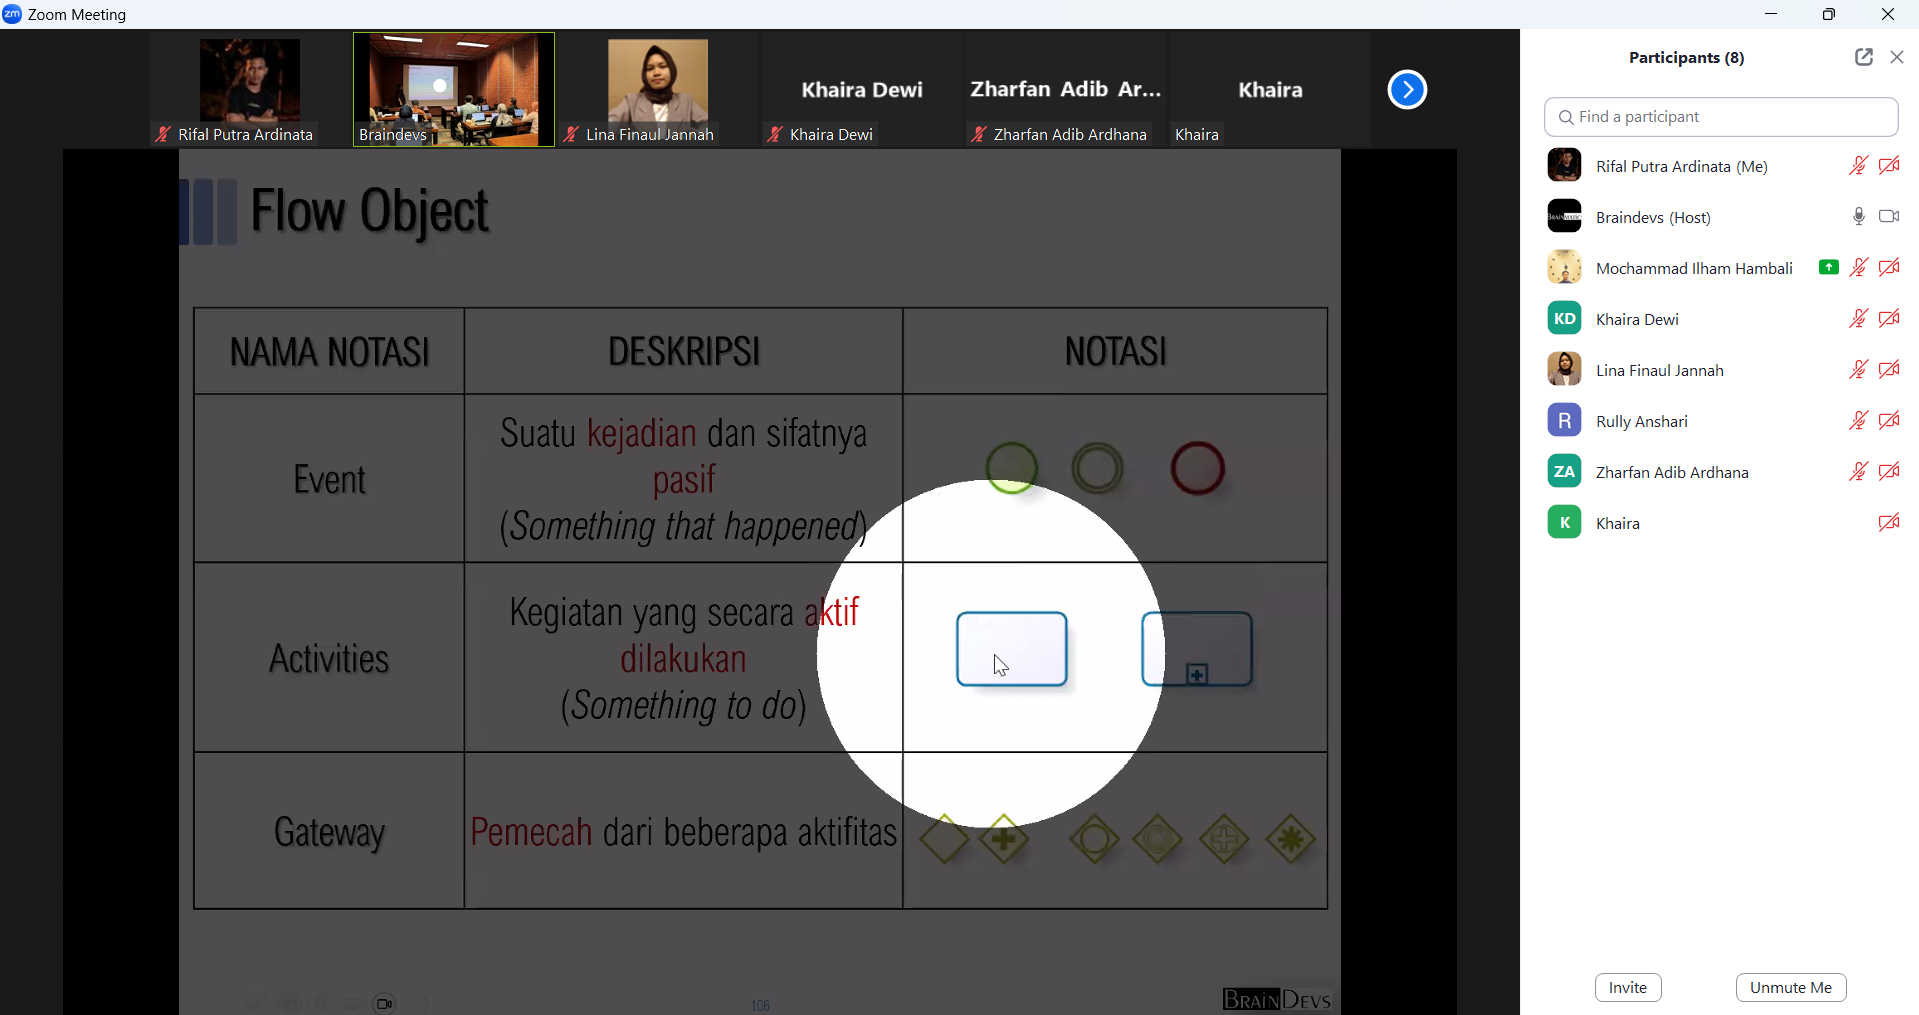Click Zharfan Adib Ardhana camera-off icon
This screenshot has height=1015, width=1919.
click(1889, 472)
